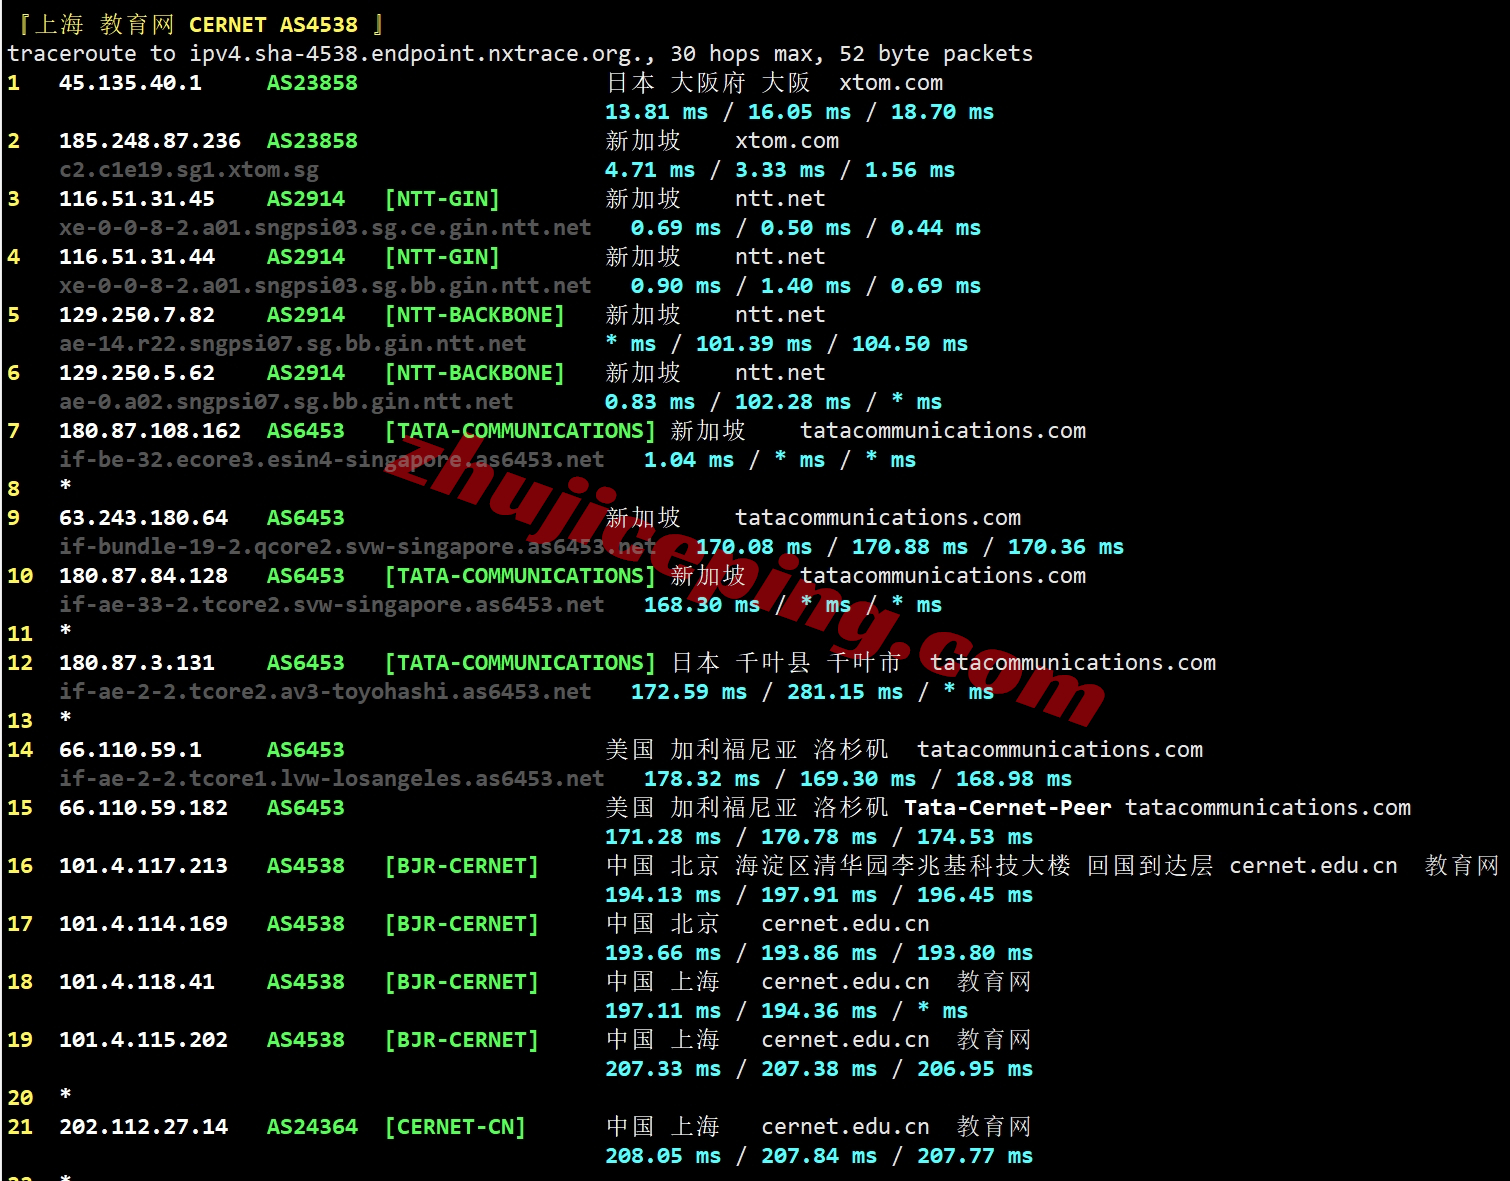
Task: Click cernet.edu.cn on hop 17
Action: pyautogui.click(x=845, y=923)
